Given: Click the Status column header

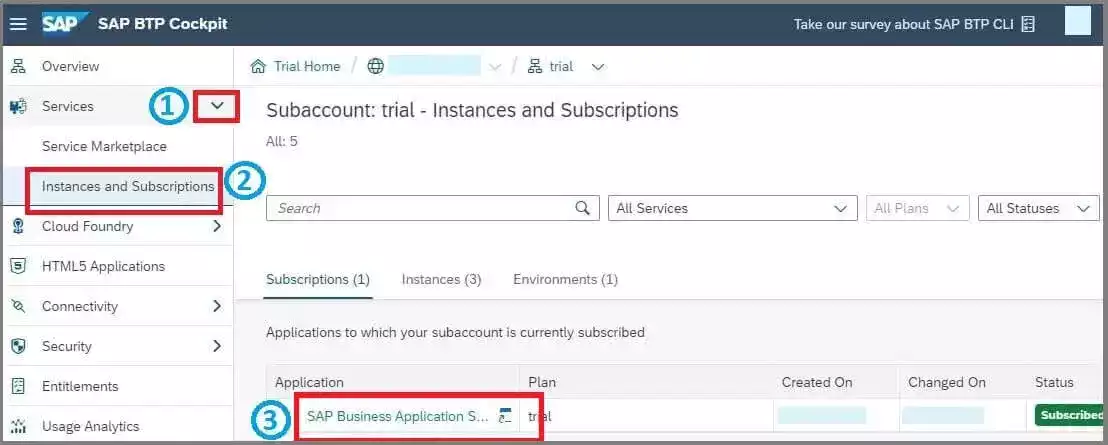Looking at the screenshot, I should pyautogui.click(x=1054, y=382).
